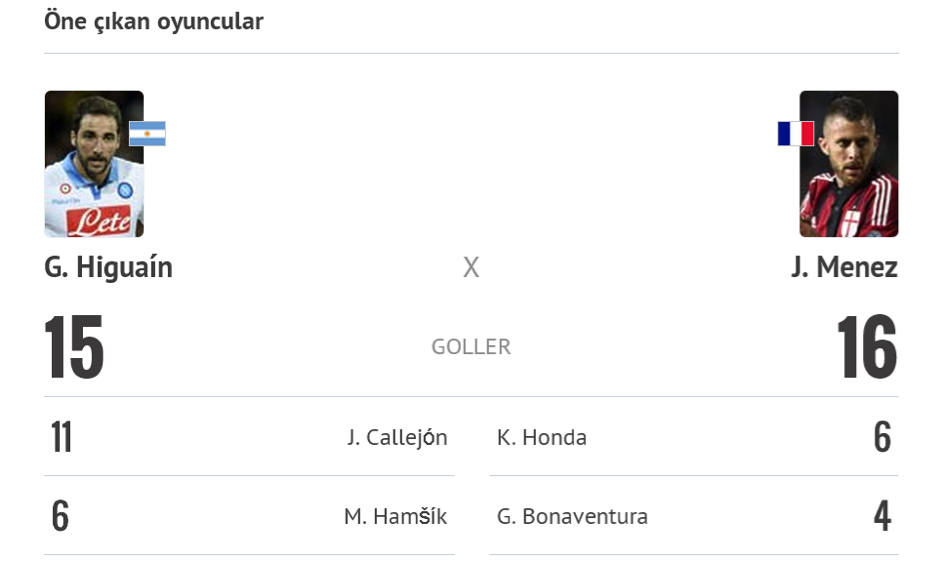This screenshot has height=561, width=946.
Task: Click Callejón's goal count 11
Action: 62,437
